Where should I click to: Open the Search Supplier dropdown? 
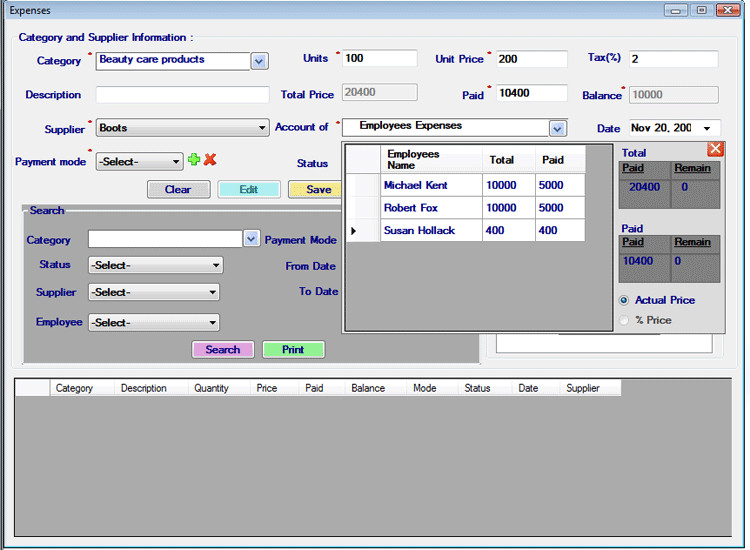pos(154,292)
